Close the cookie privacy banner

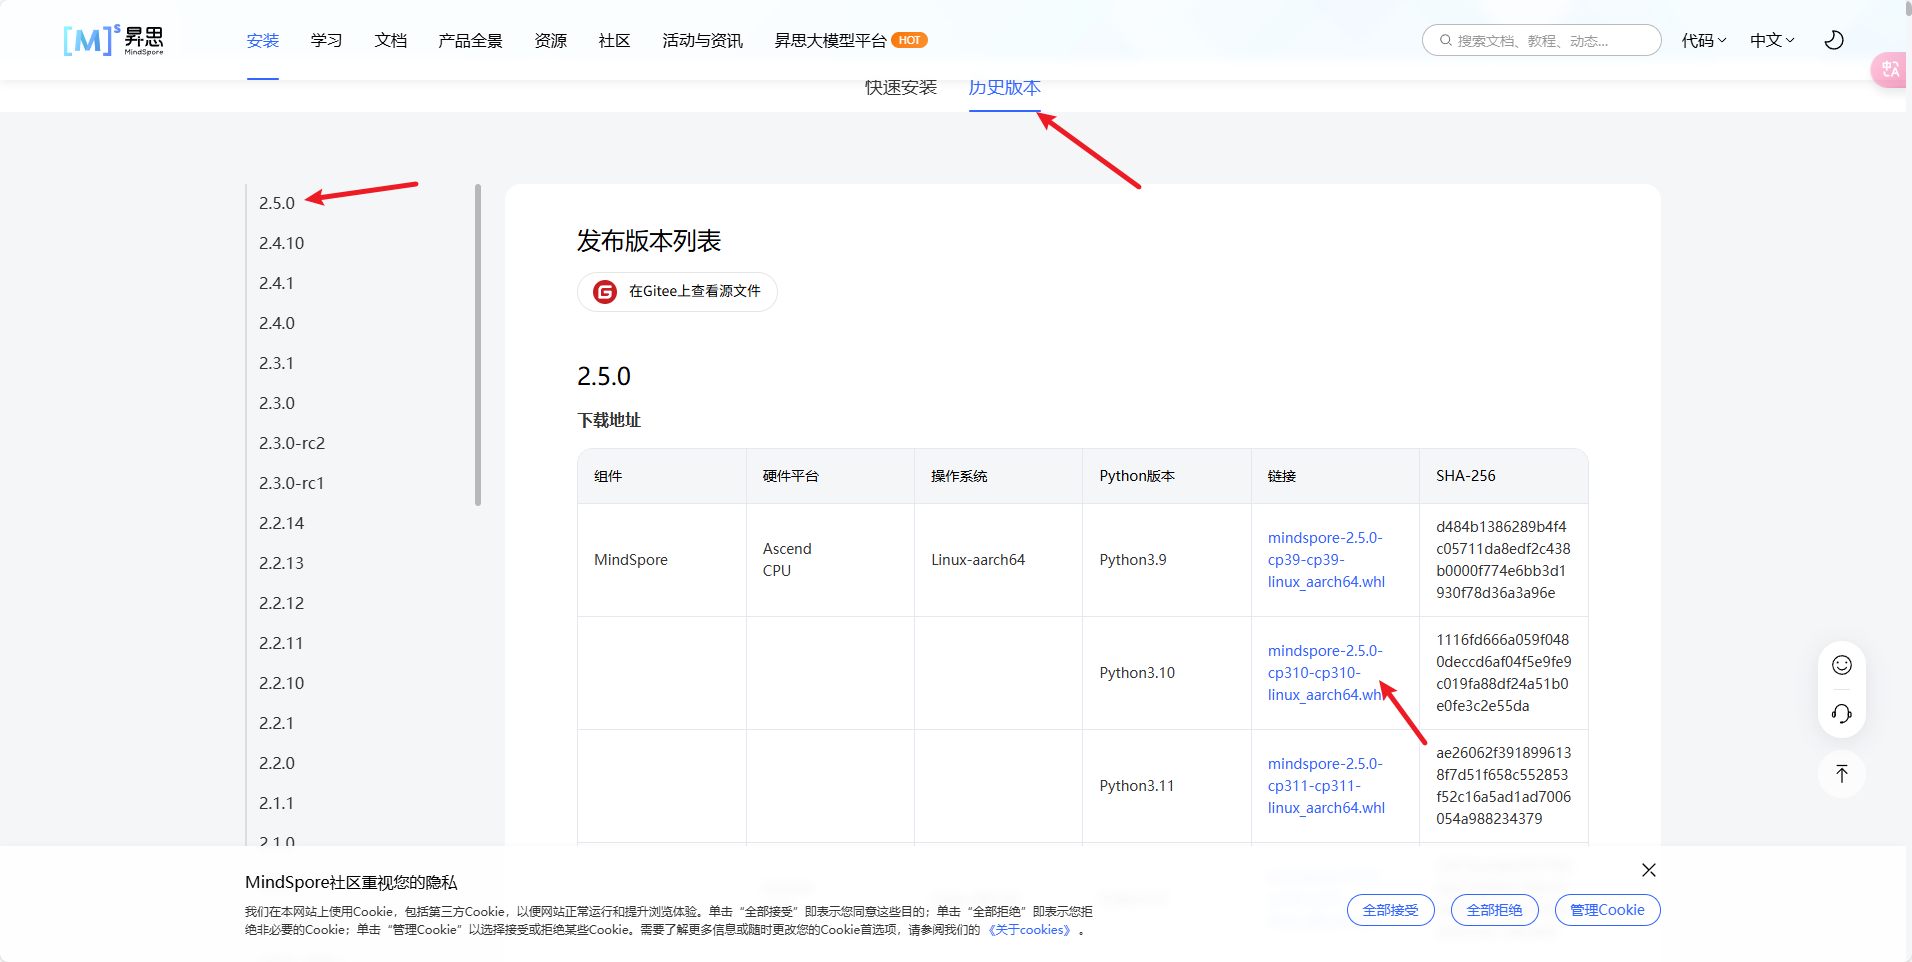click(x=1649, y=870)
